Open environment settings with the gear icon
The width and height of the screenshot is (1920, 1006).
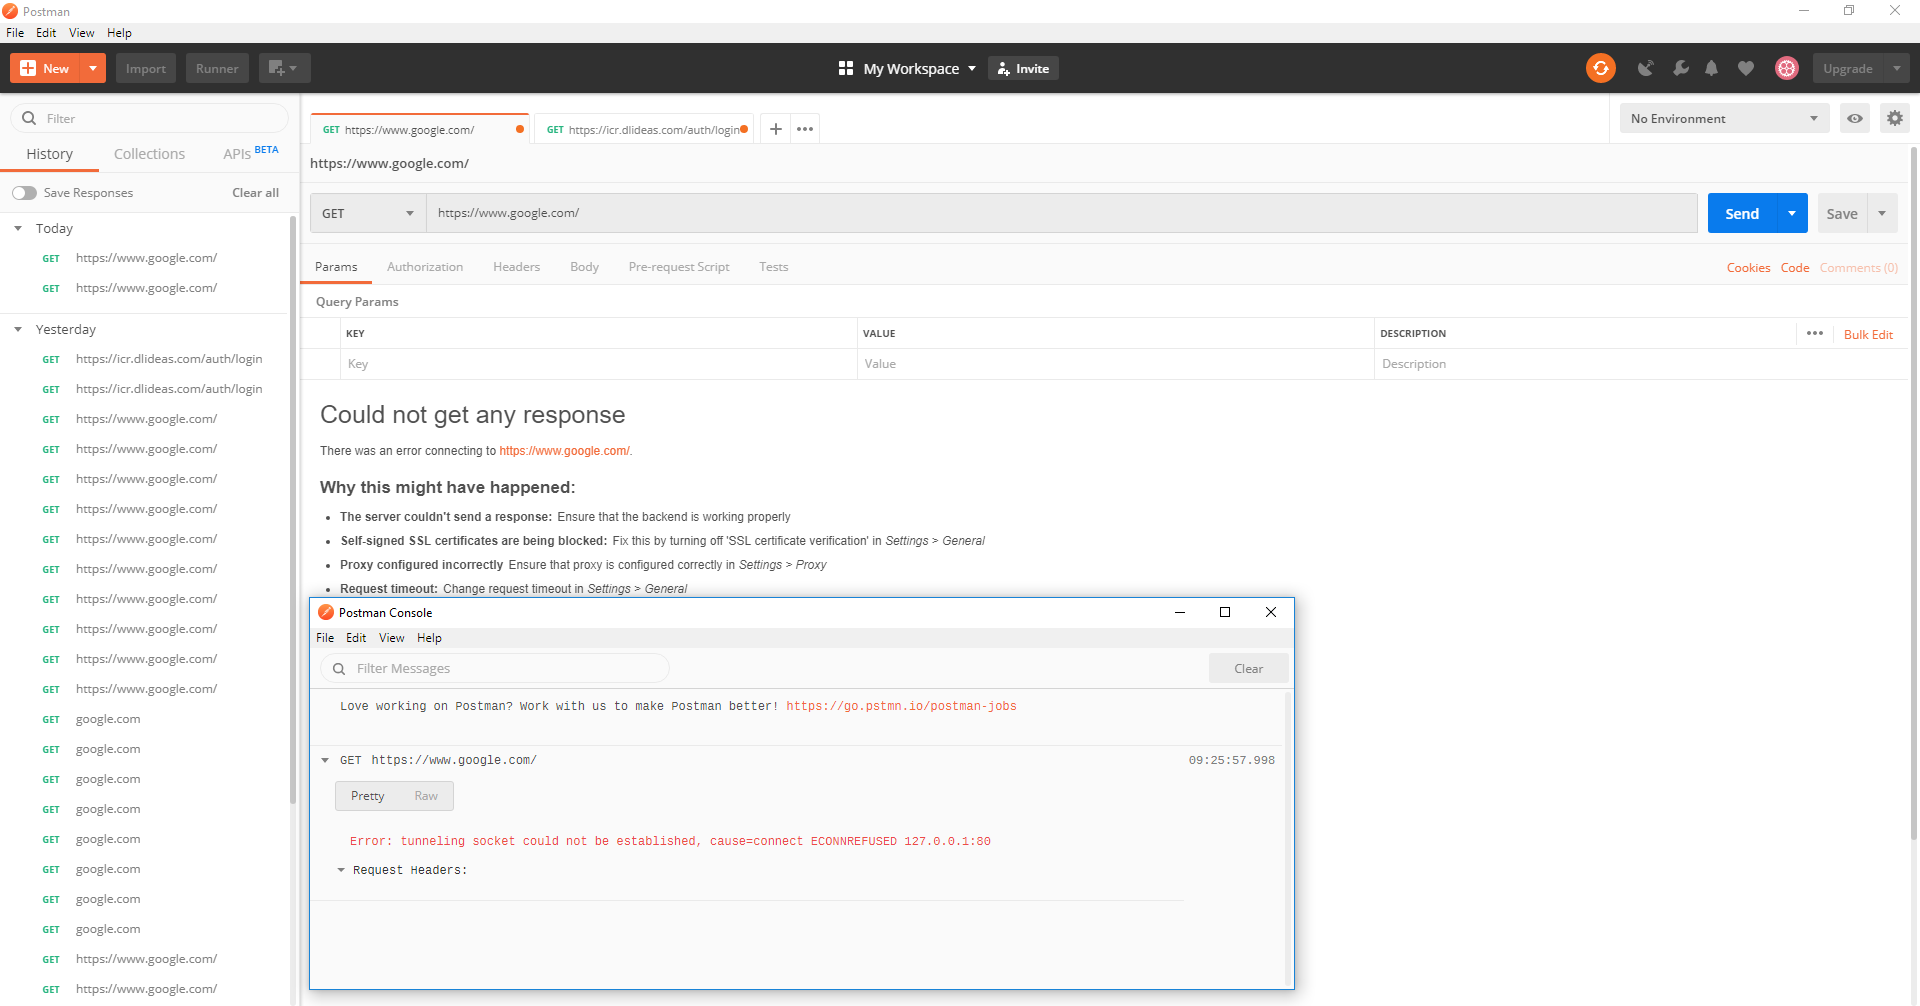(x=1894, y=118)
